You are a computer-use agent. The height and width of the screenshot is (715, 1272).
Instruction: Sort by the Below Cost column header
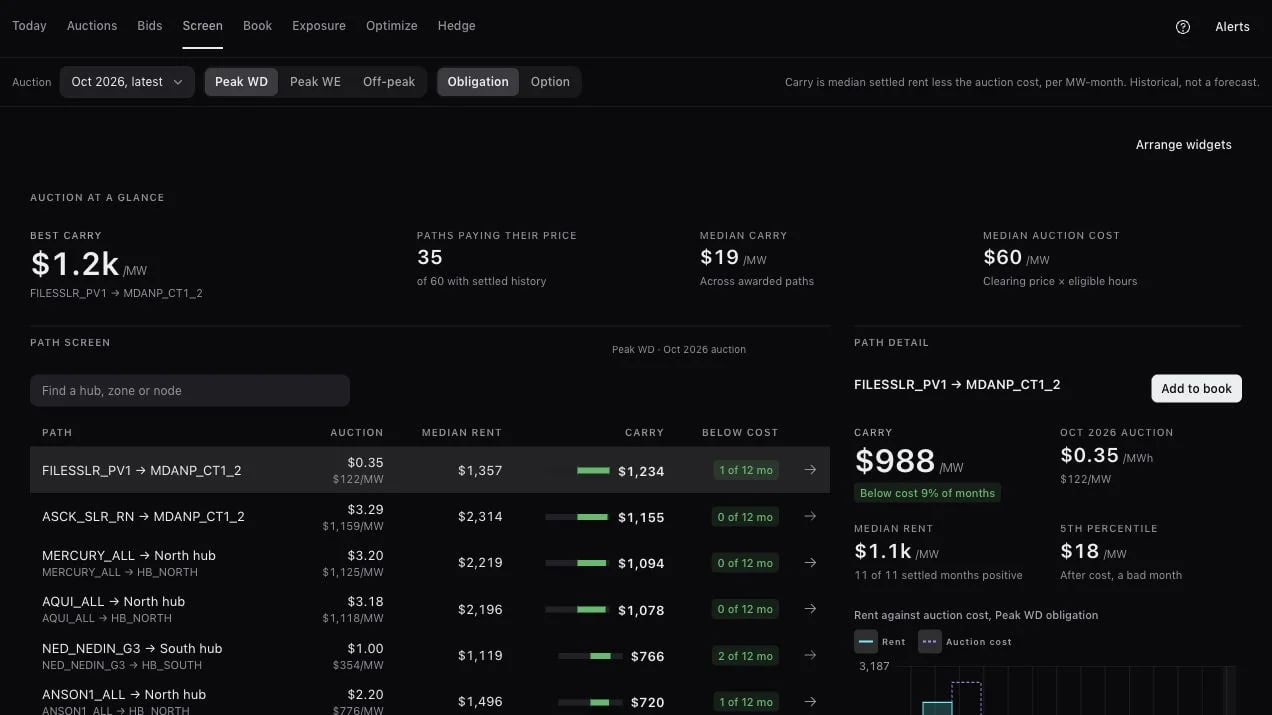coord(740,433)
